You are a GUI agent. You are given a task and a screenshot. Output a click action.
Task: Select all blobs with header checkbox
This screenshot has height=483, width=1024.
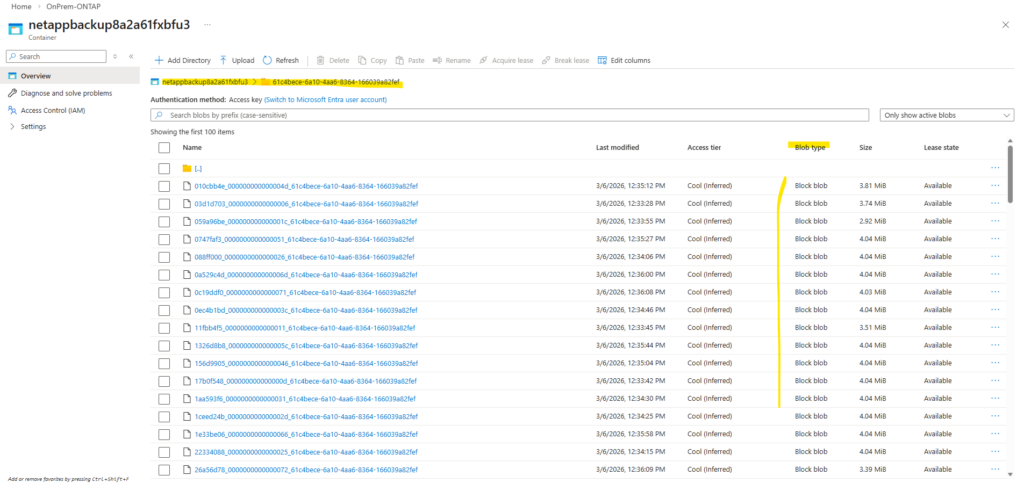[x=164, y=147]
